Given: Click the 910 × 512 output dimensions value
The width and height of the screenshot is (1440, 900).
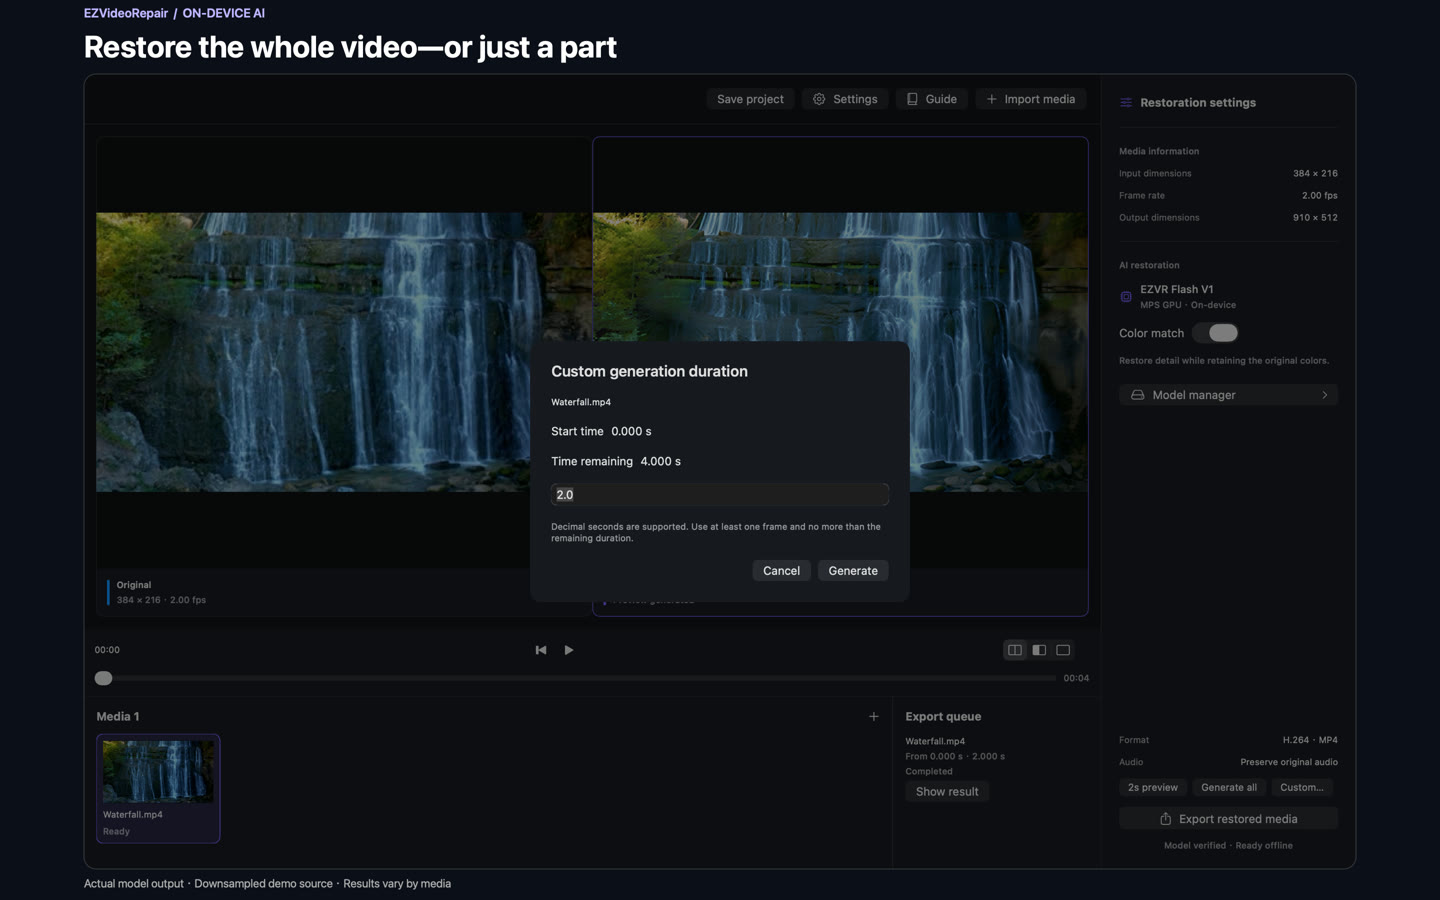Looking at the screenshot, I should coord(1315,217).
